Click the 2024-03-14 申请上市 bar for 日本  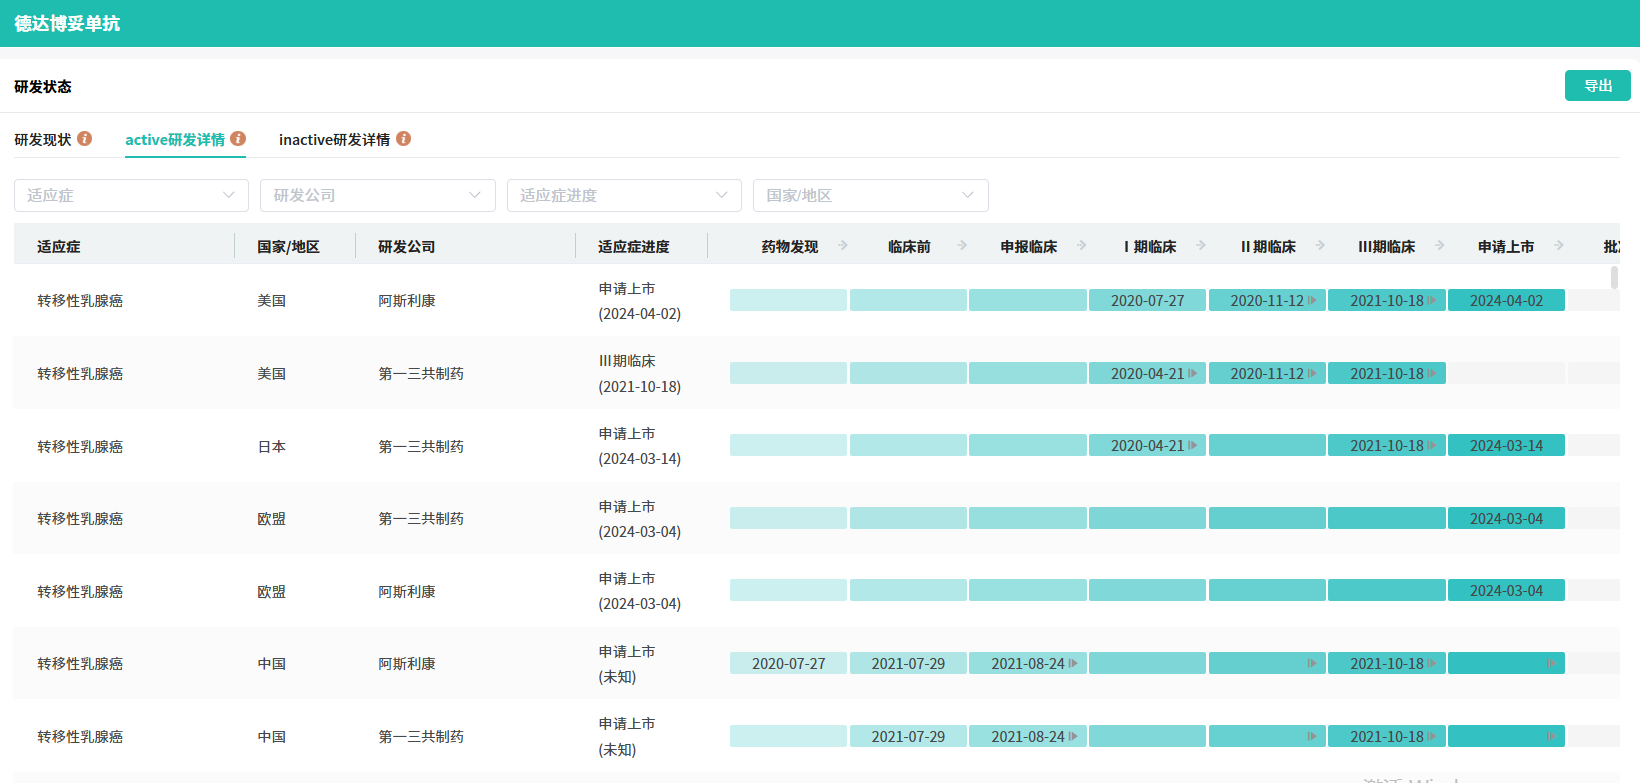point(1506,446)
